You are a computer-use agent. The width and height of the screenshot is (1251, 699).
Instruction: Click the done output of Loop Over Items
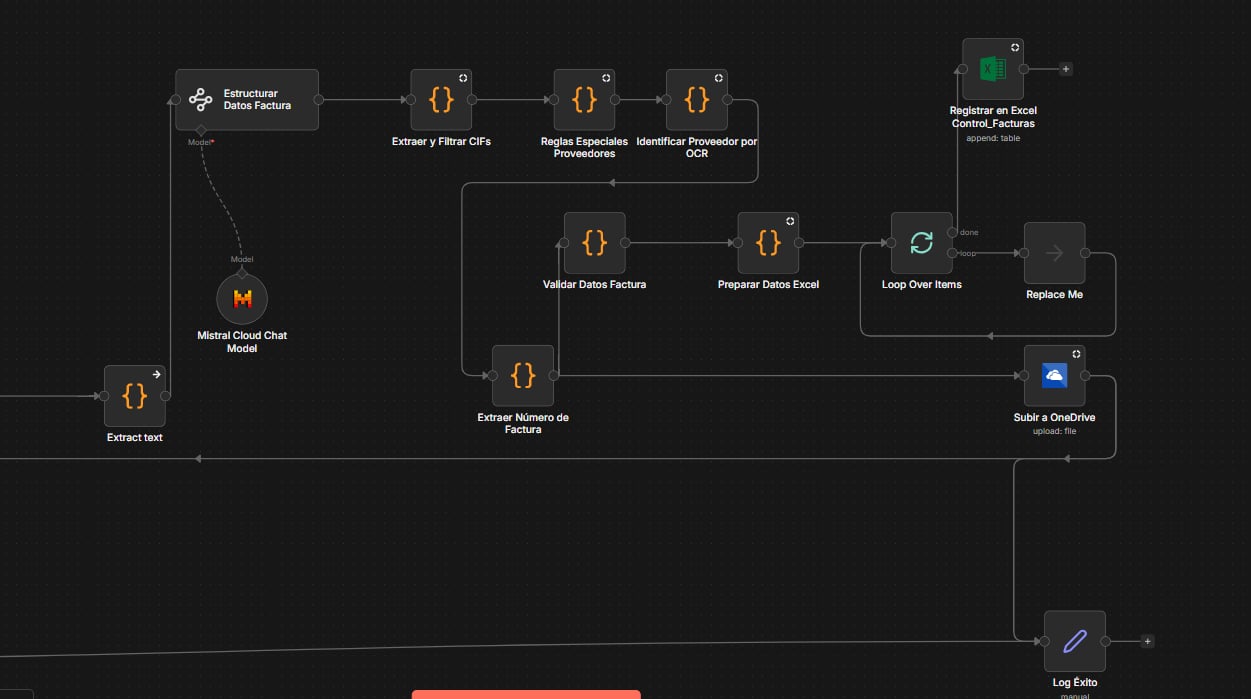952,232
